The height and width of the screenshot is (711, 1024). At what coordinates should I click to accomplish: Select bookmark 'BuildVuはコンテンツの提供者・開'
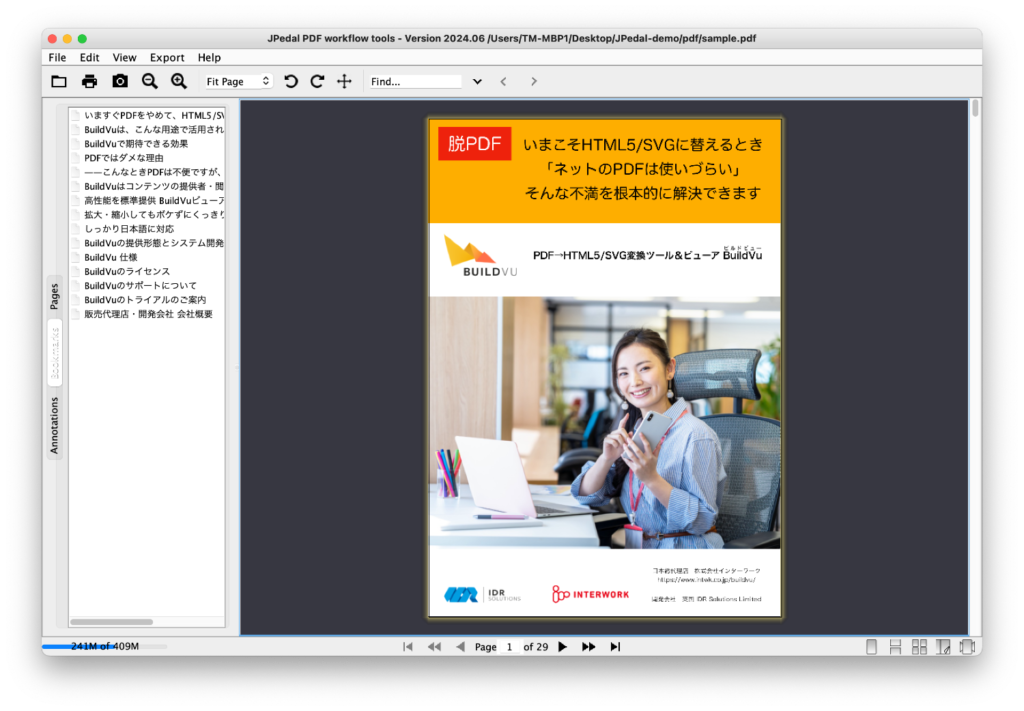(148, 186)
